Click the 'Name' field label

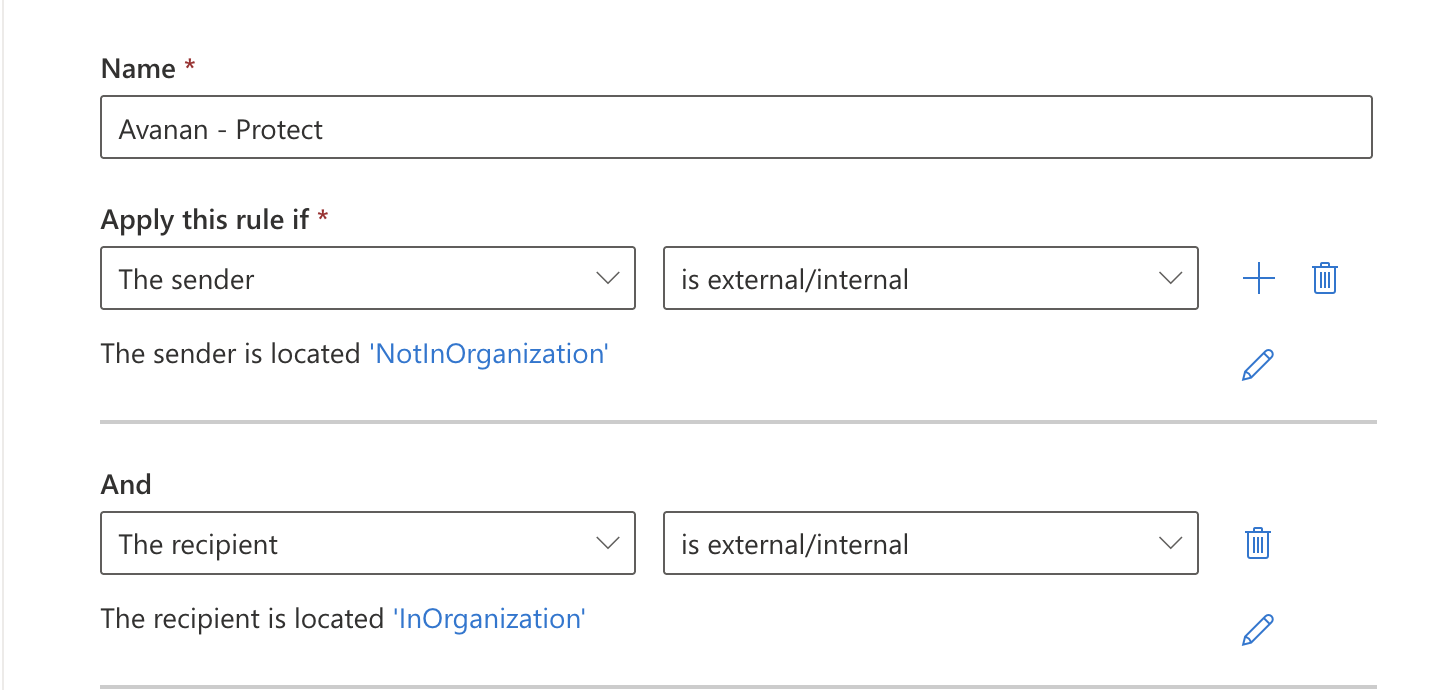pos(139,69)
